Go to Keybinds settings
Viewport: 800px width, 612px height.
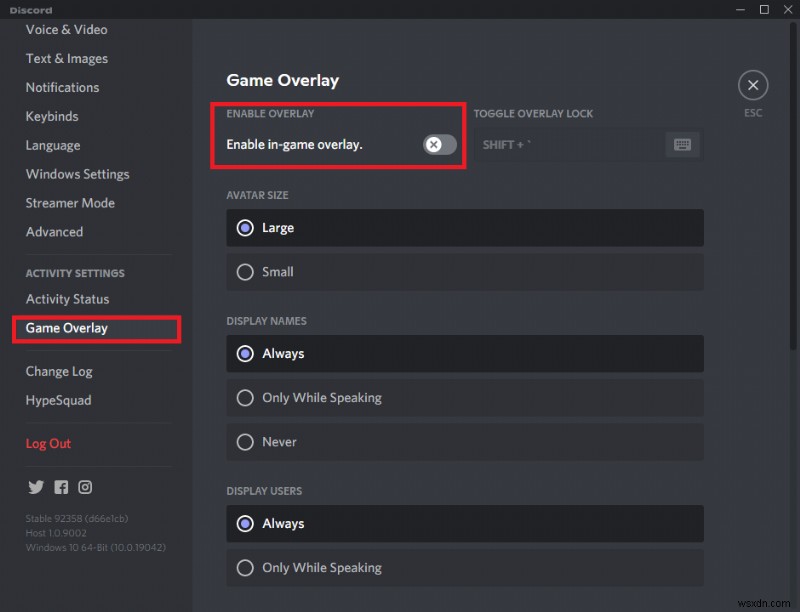click(x=52, y=116)
